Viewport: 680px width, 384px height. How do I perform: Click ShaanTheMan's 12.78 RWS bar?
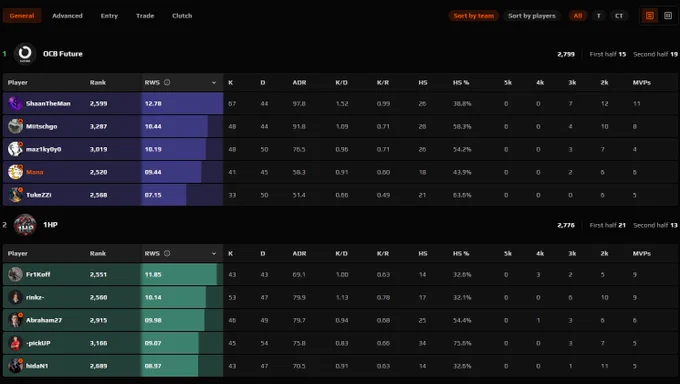click(x=182, y=103)
